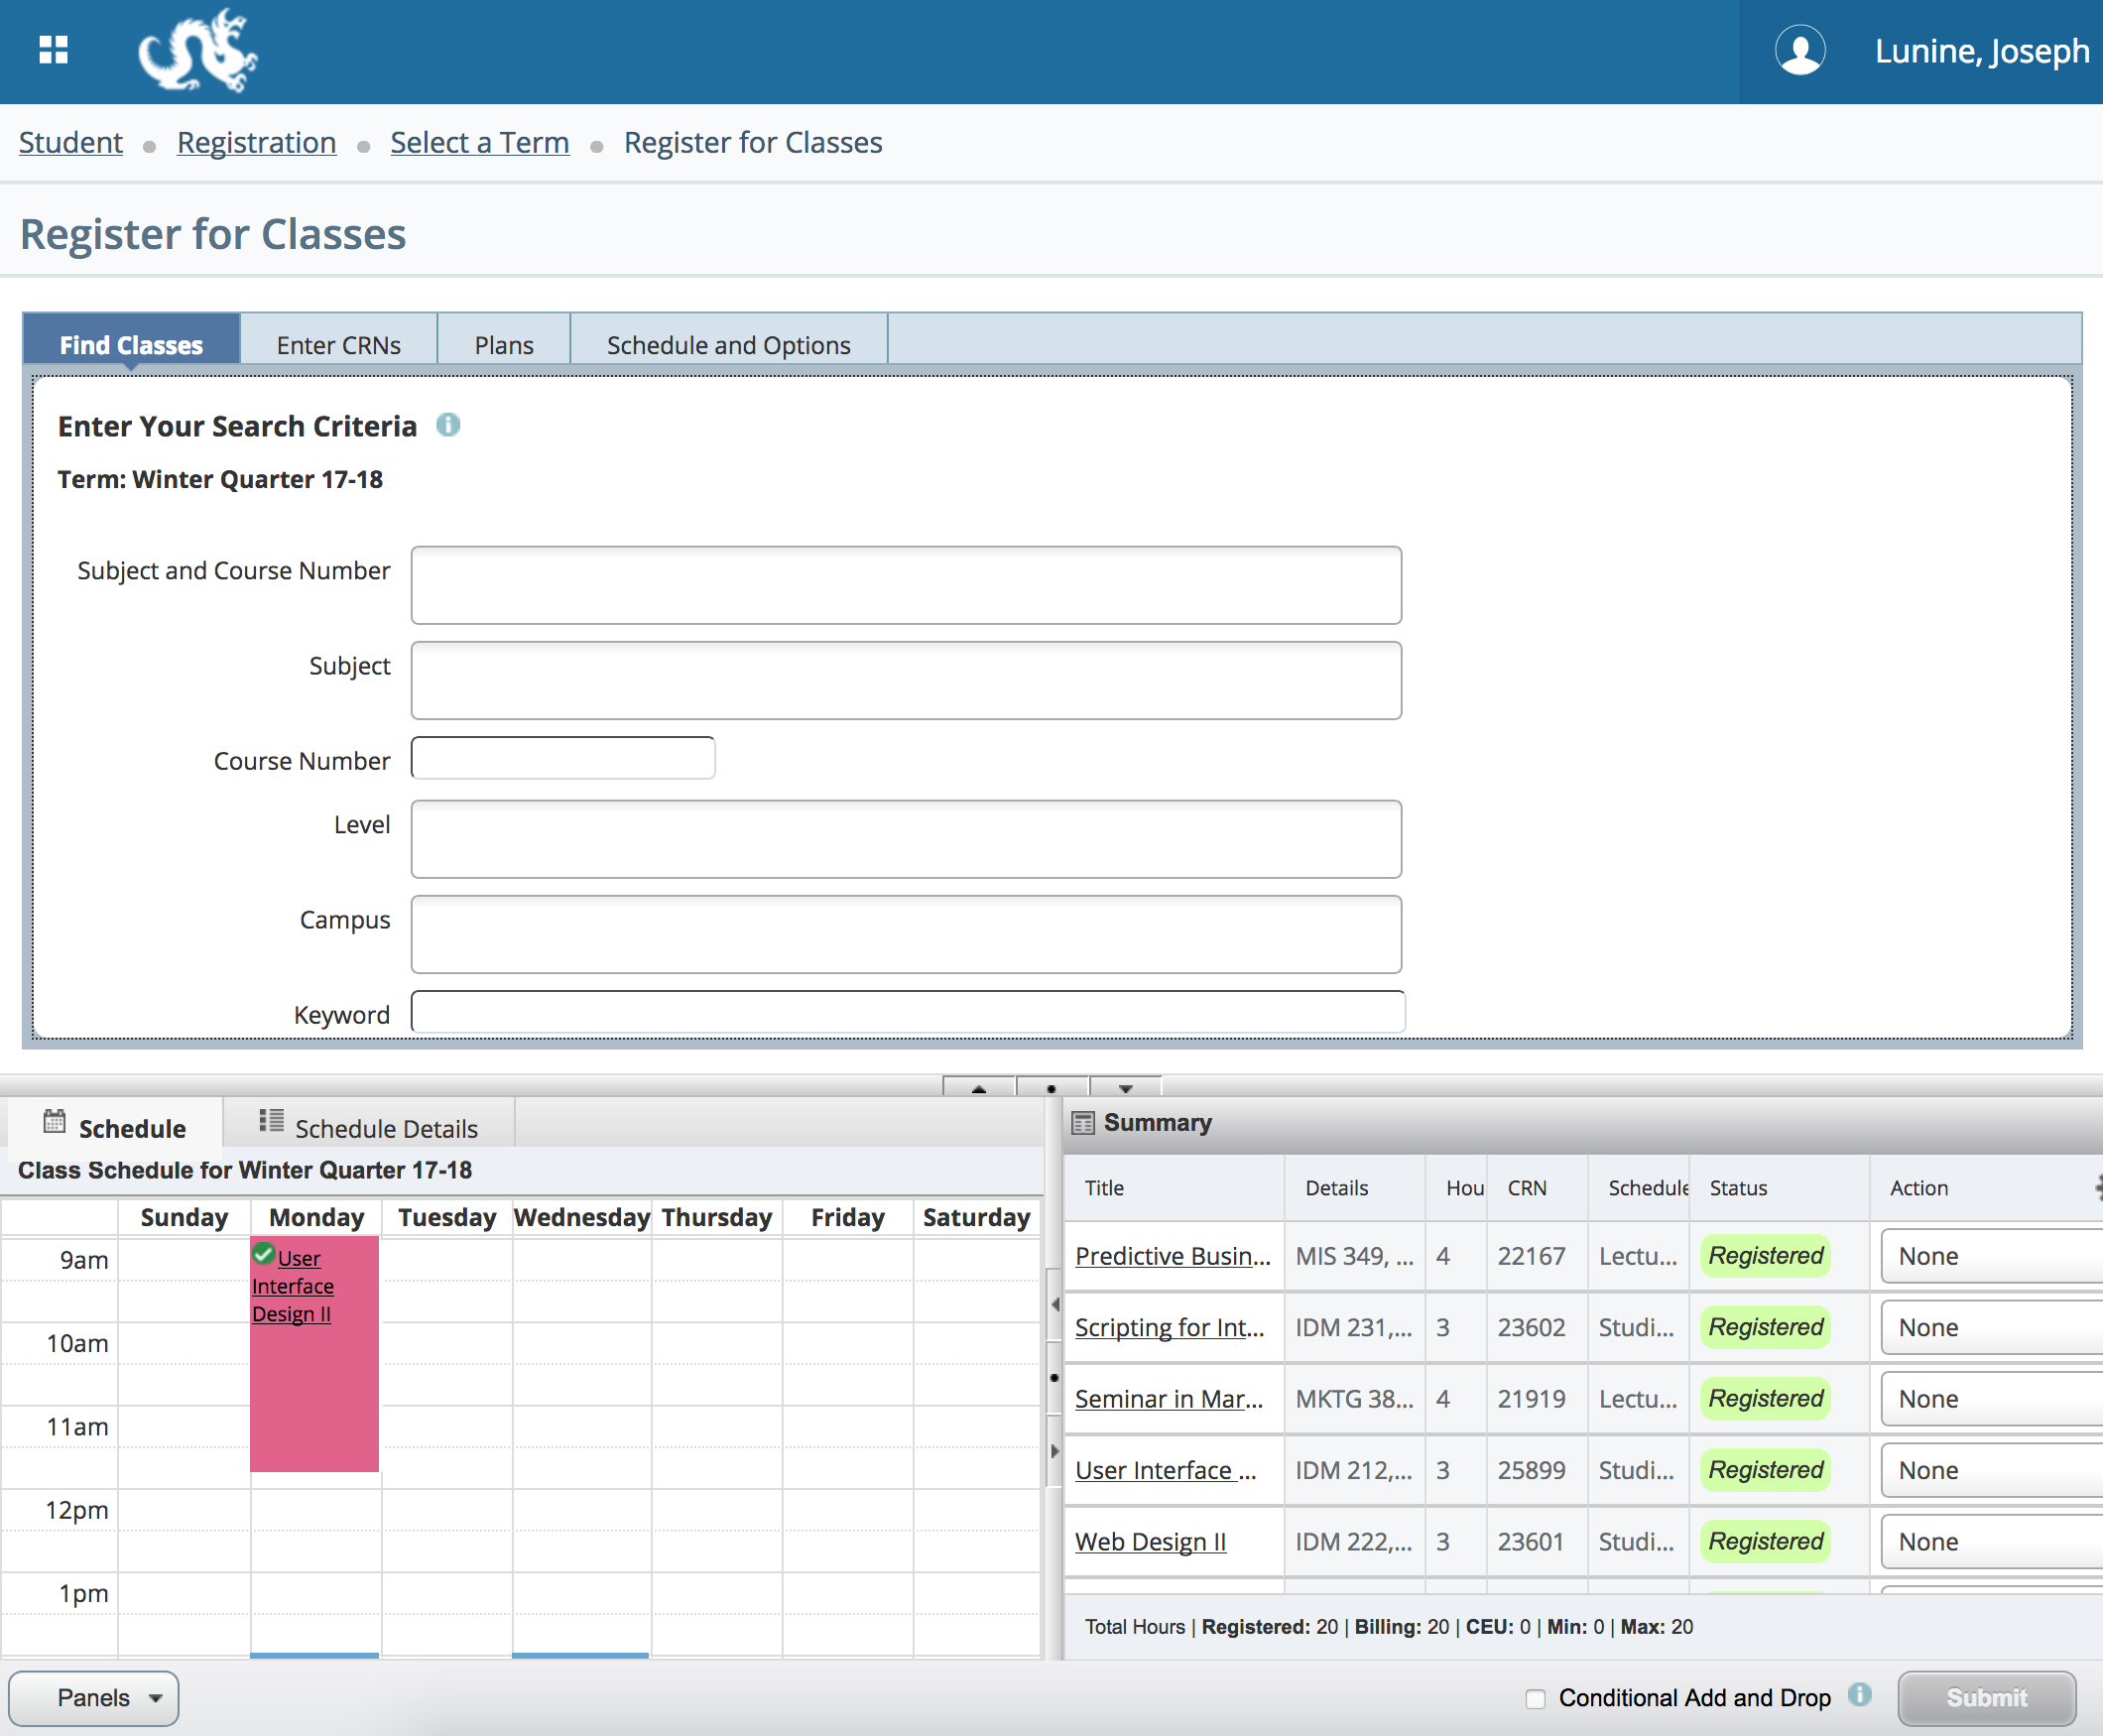This screenshot has height=1736, width=2103.
Task: Open the Panels dropdown
Action: point(94,1698)
